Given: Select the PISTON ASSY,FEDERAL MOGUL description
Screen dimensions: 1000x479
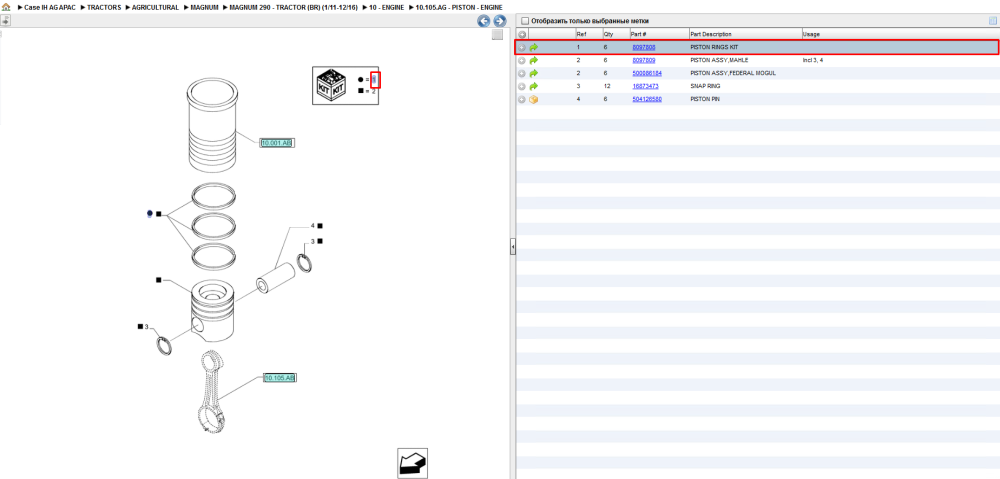Looking at the screenshot, I should tap(735, 73).
